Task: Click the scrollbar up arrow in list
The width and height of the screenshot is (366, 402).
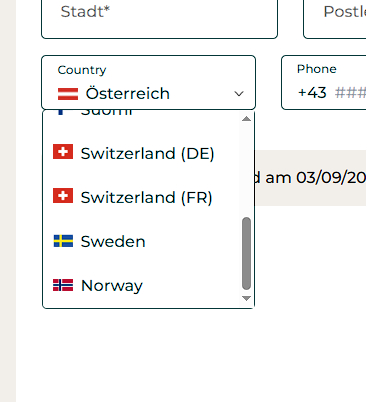Action: (246, 119)
